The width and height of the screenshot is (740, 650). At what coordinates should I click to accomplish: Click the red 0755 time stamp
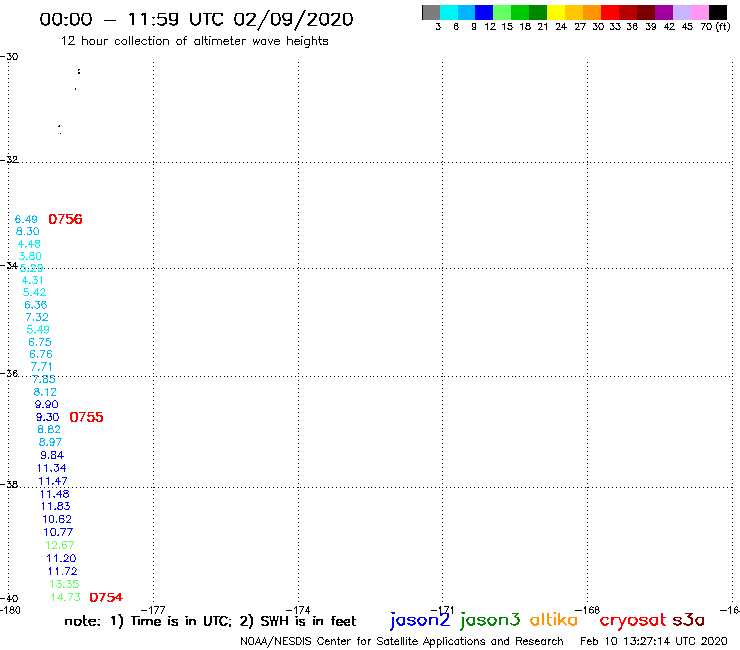(86, 417)
